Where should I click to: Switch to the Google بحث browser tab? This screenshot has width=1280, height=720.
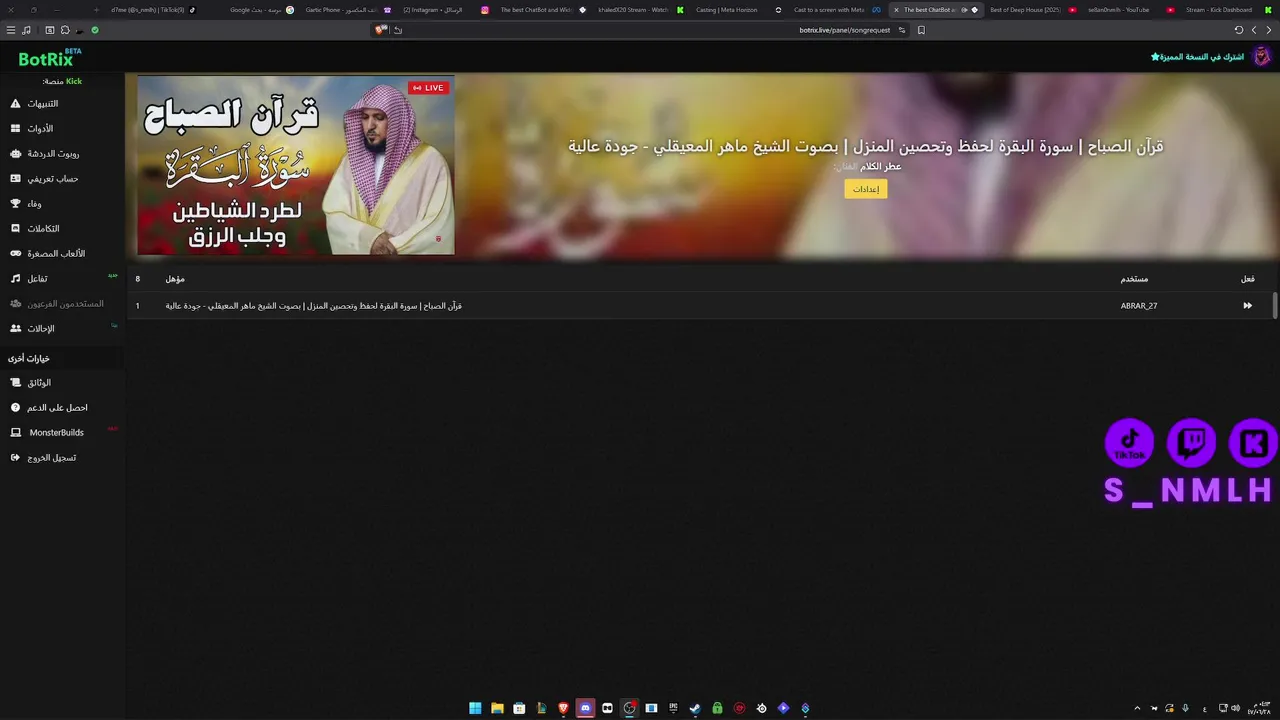click(x=262, y=10)
